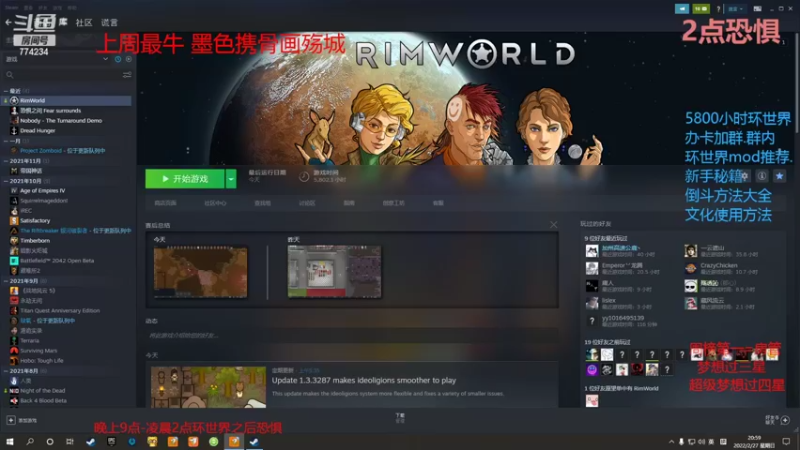This screenshot has height=450, width=800.
Task: Select Timberborn in the library sidebar
Action: coord(35,240)
